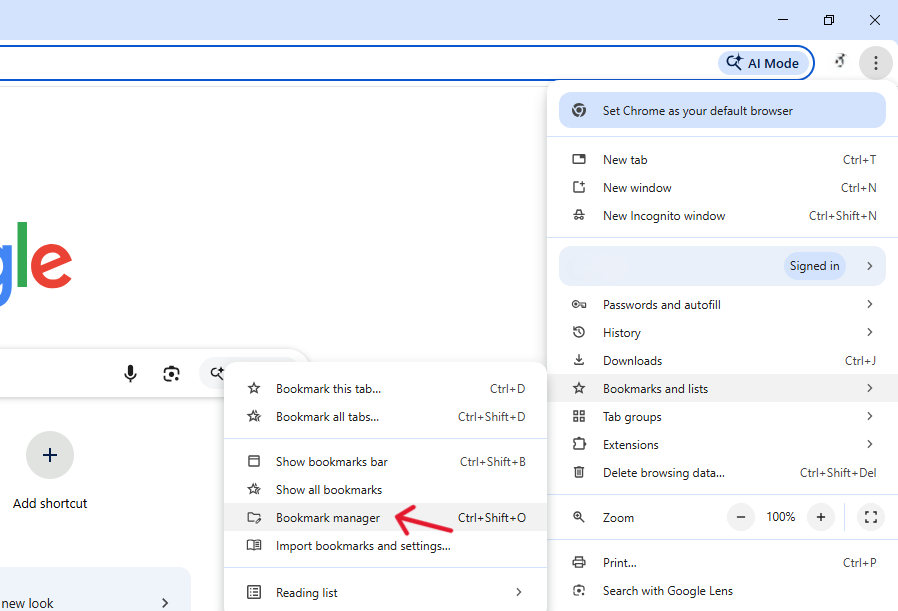
Task: Open Google Lens image search from the search bar
Action: (x=171, y=373)
